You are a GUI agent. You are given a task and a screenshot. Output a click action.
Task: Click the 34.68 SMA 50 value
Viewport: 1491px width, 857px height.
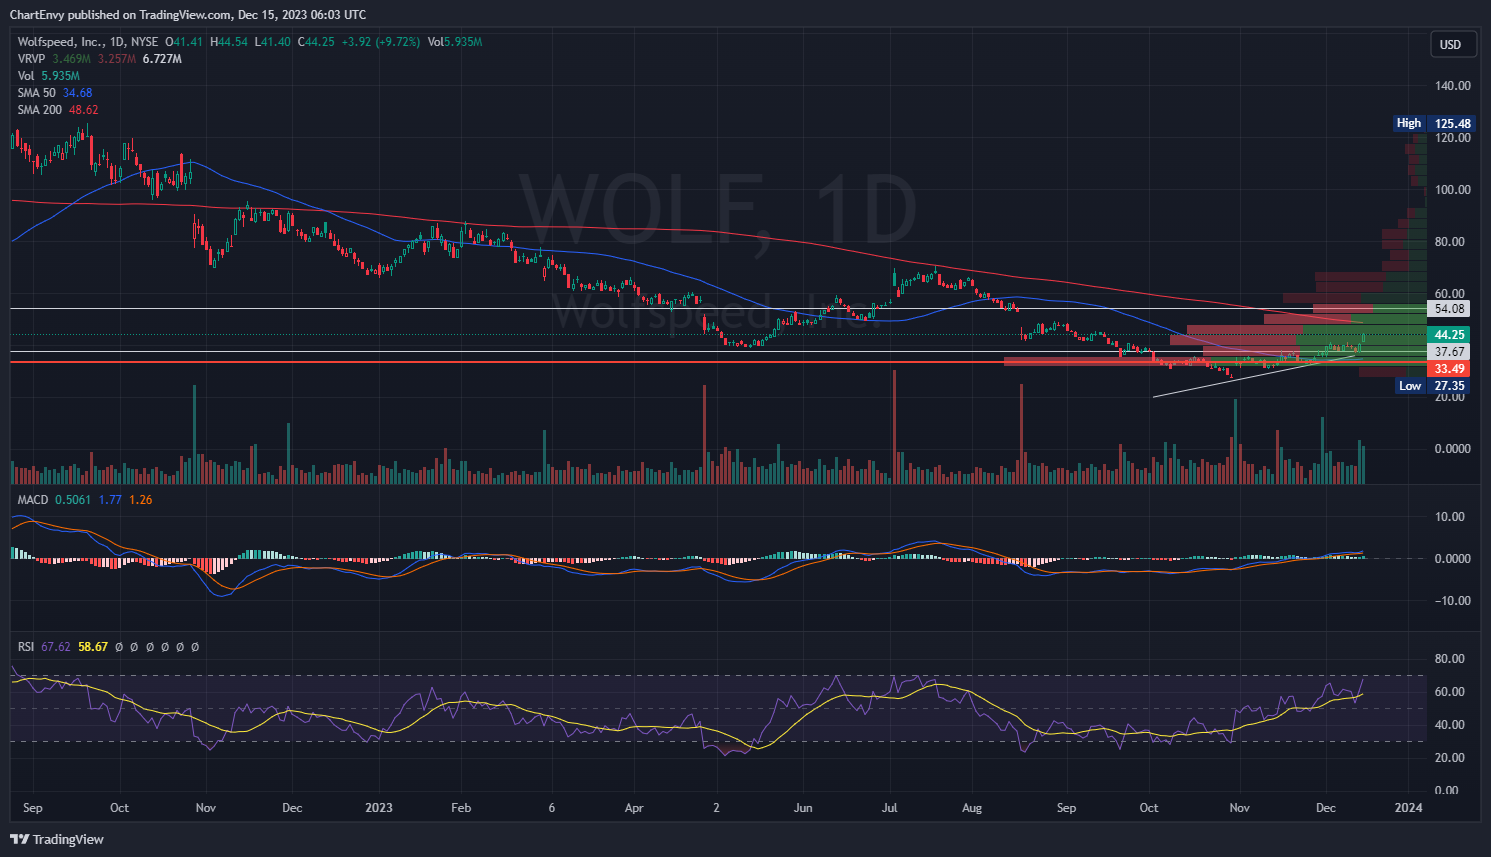point(78,93)
